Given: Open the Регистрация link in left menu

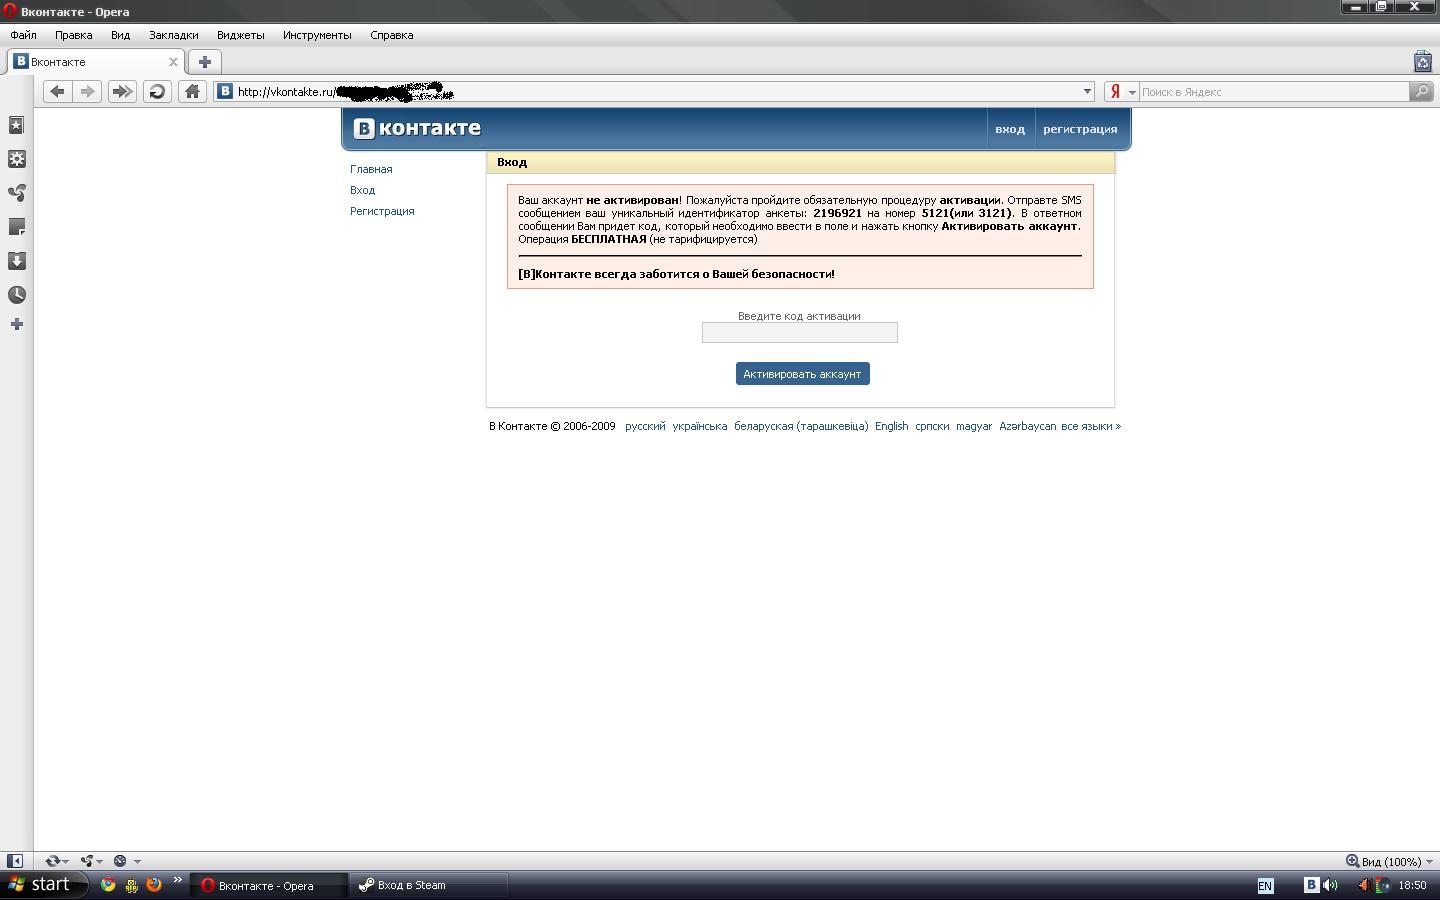Looking at the screenshot, I should [382, 211].
